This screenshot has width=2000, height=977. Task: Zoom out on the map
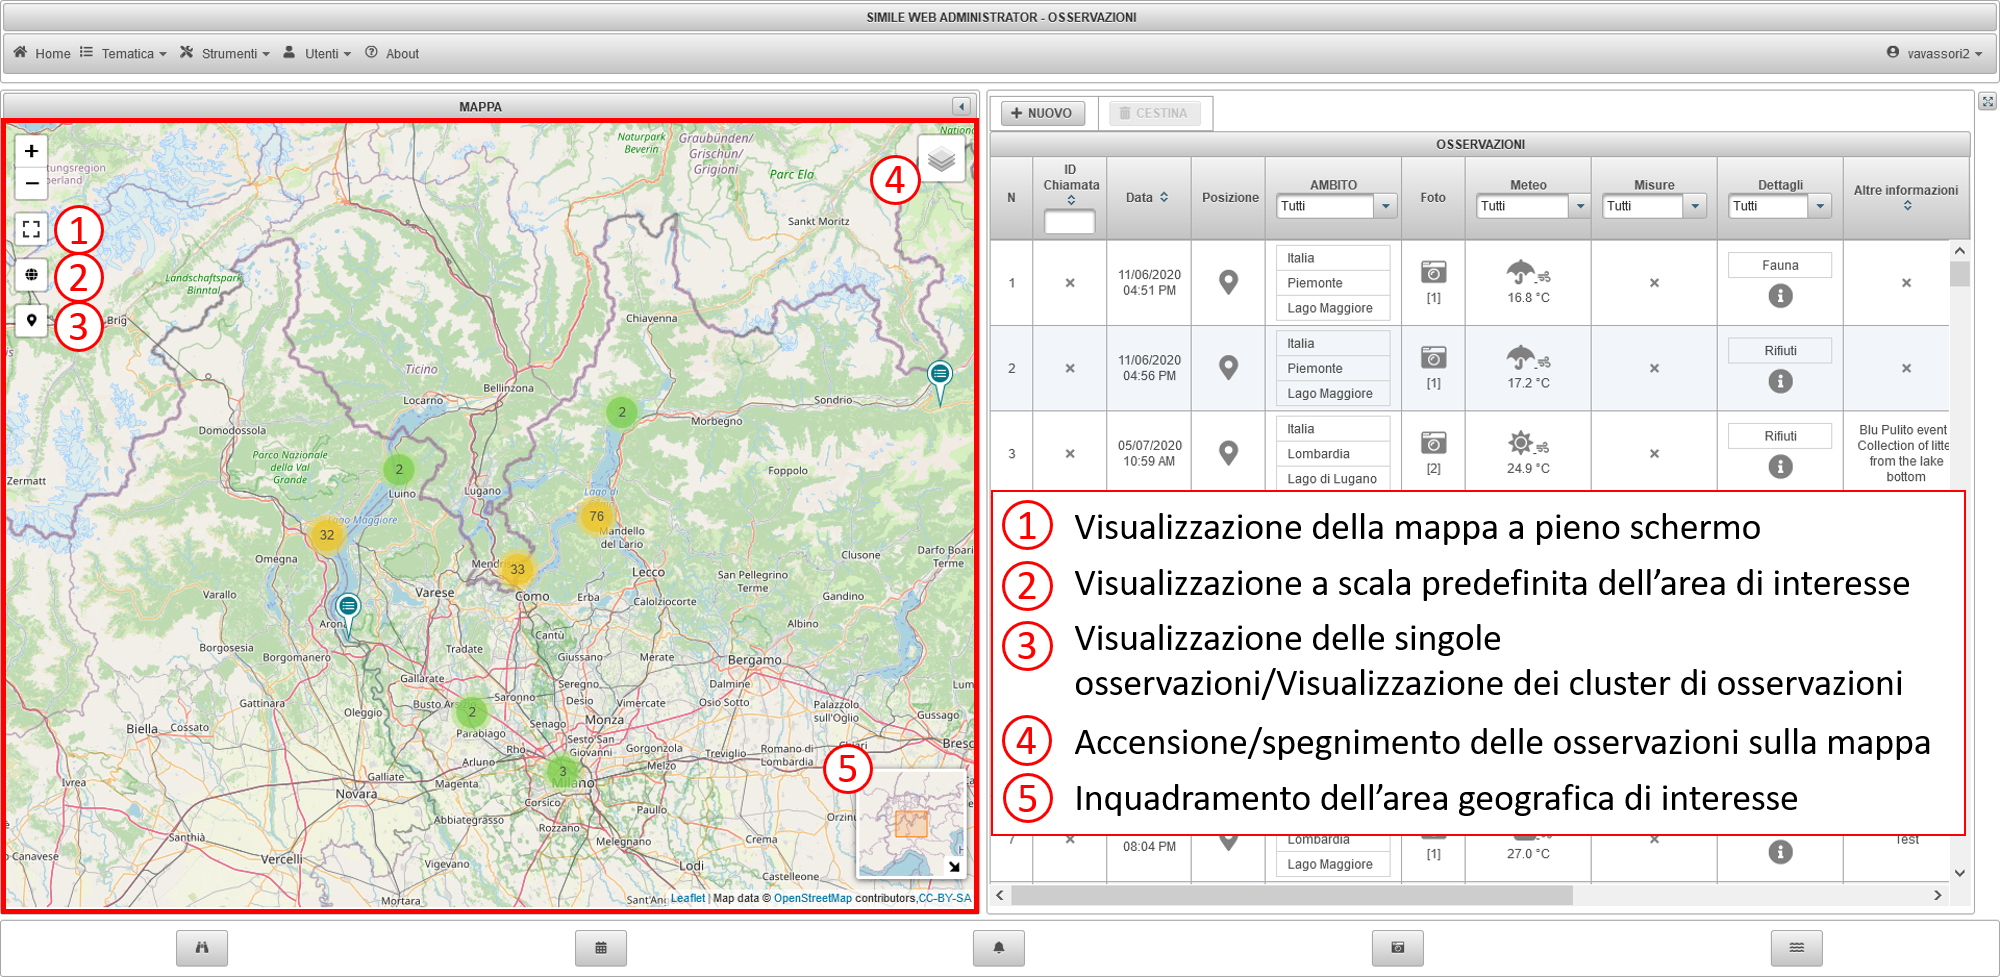click(31, 183)
